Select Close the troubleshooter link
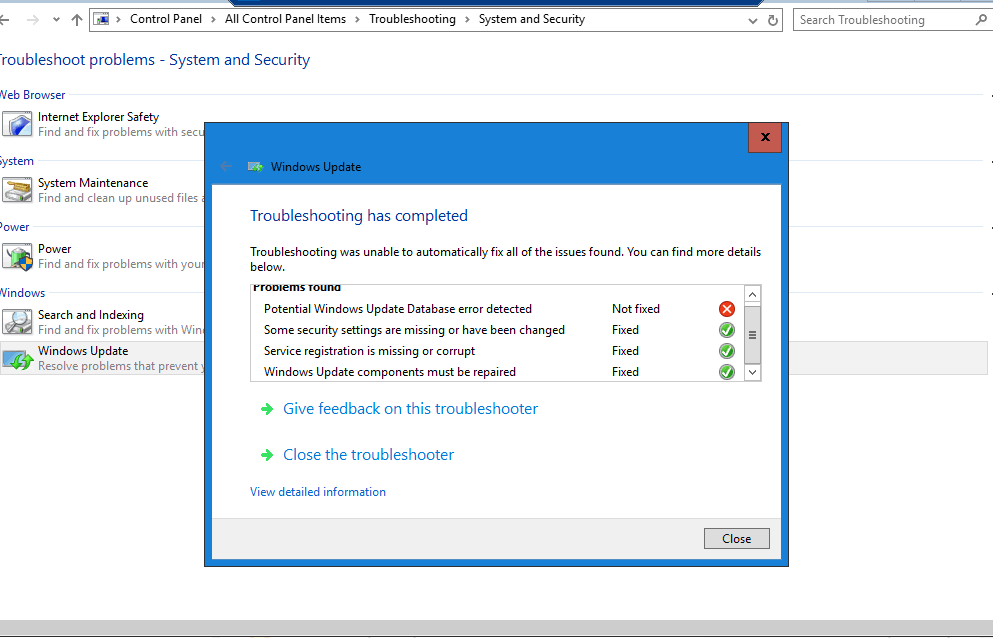This screenshot has height=638, width=993. click(369, 455)
